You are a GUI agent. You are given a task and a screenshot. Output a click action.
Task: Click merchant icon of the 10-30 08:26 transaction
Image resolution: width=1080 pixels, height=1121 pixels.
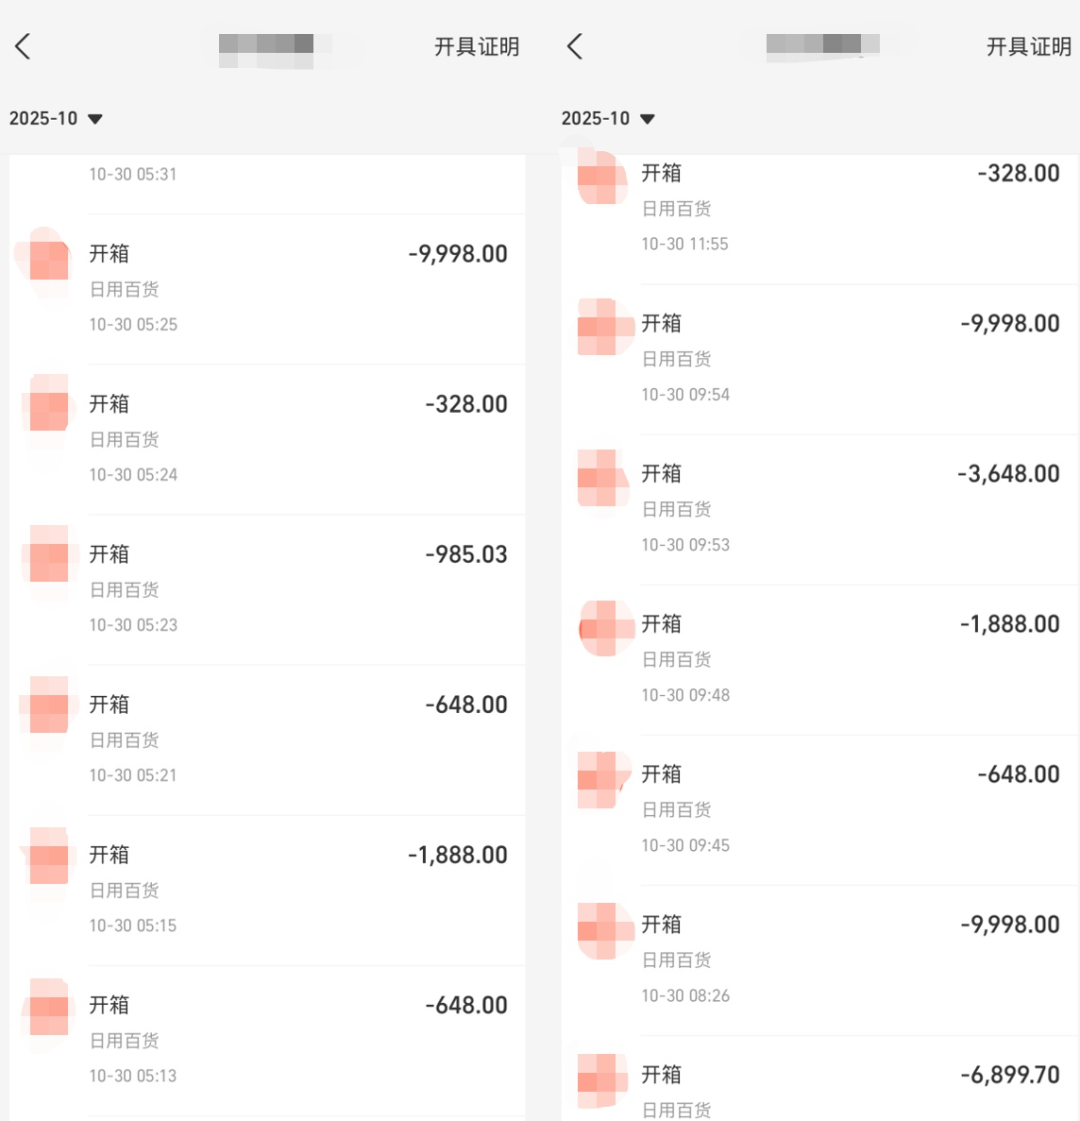[603, 928]
